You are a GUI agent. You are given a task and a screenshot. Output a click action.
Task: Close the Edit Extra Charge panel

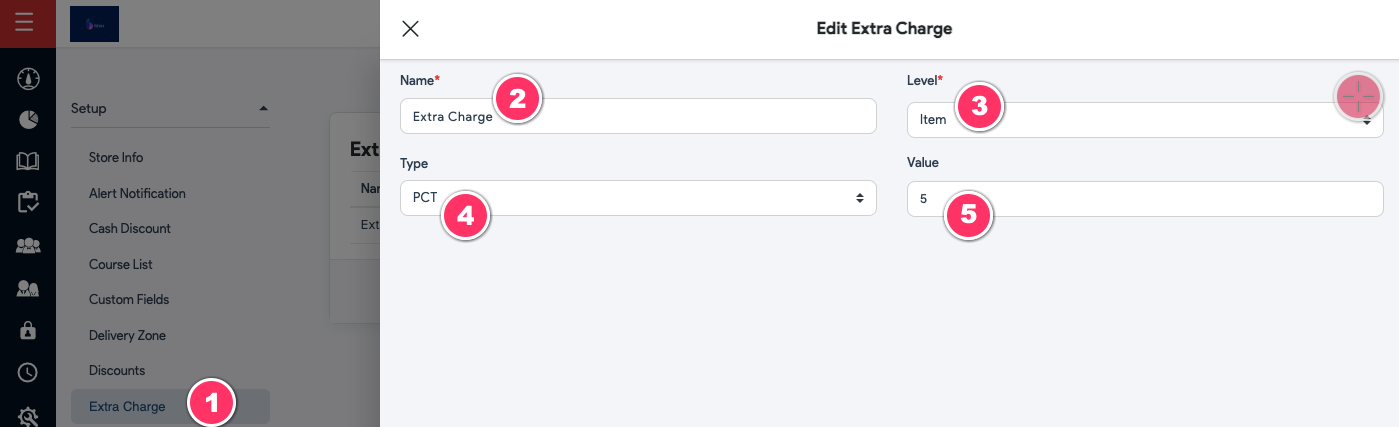(x=410, y=28)
